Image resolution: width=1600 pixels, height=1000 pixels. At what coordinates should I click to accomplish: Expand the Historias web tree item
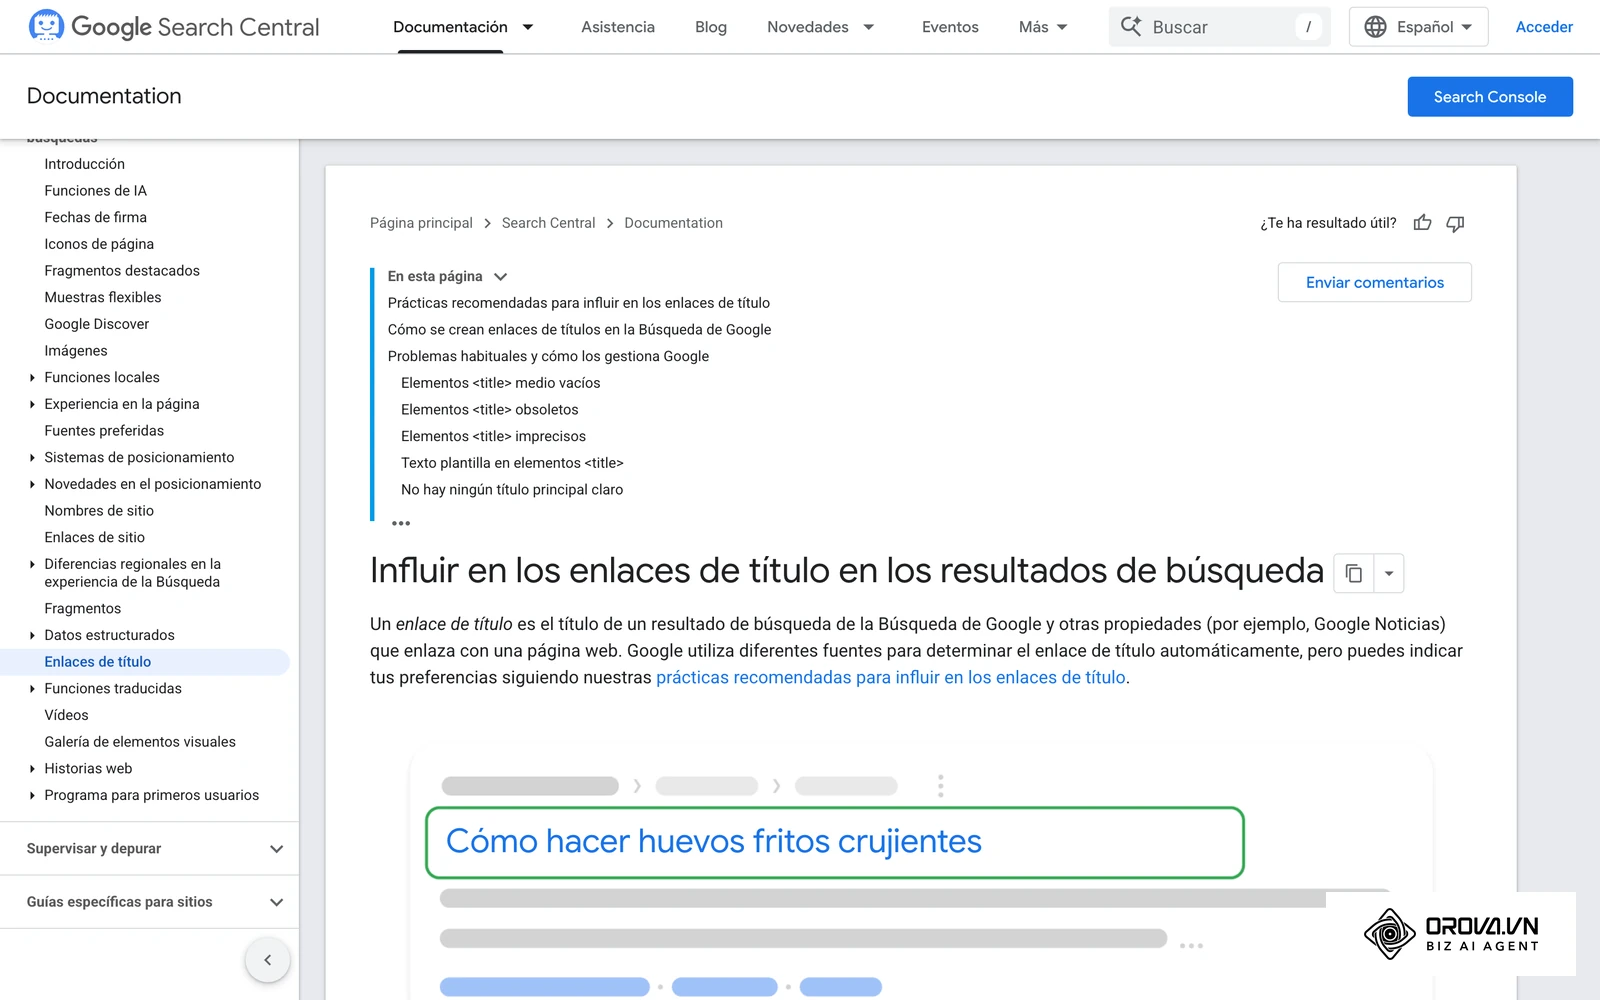coord(32,769)
